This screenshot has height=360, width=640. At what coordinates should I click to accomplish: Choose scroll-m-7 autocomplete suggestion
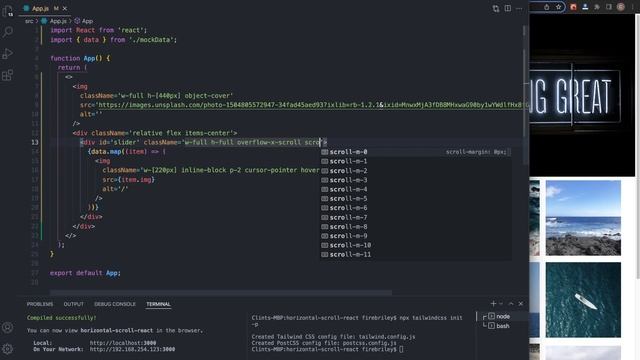pyautogui.click(x=416, y=217)
